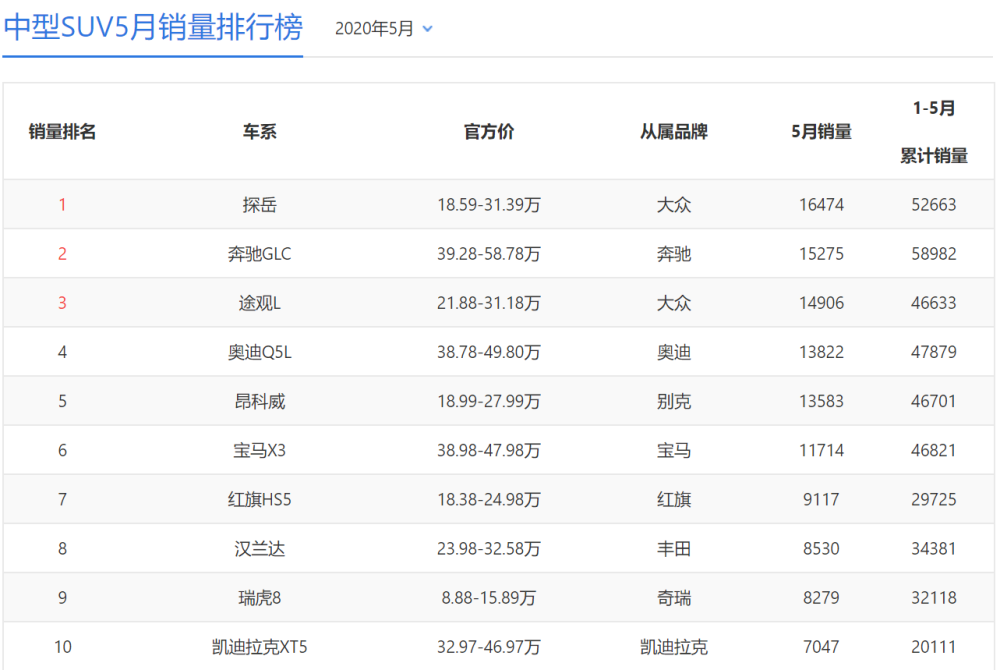Click cumulative sales value 46821
Screen dimensions: 1000x670
pyautogui.click(x=934, y=450)
